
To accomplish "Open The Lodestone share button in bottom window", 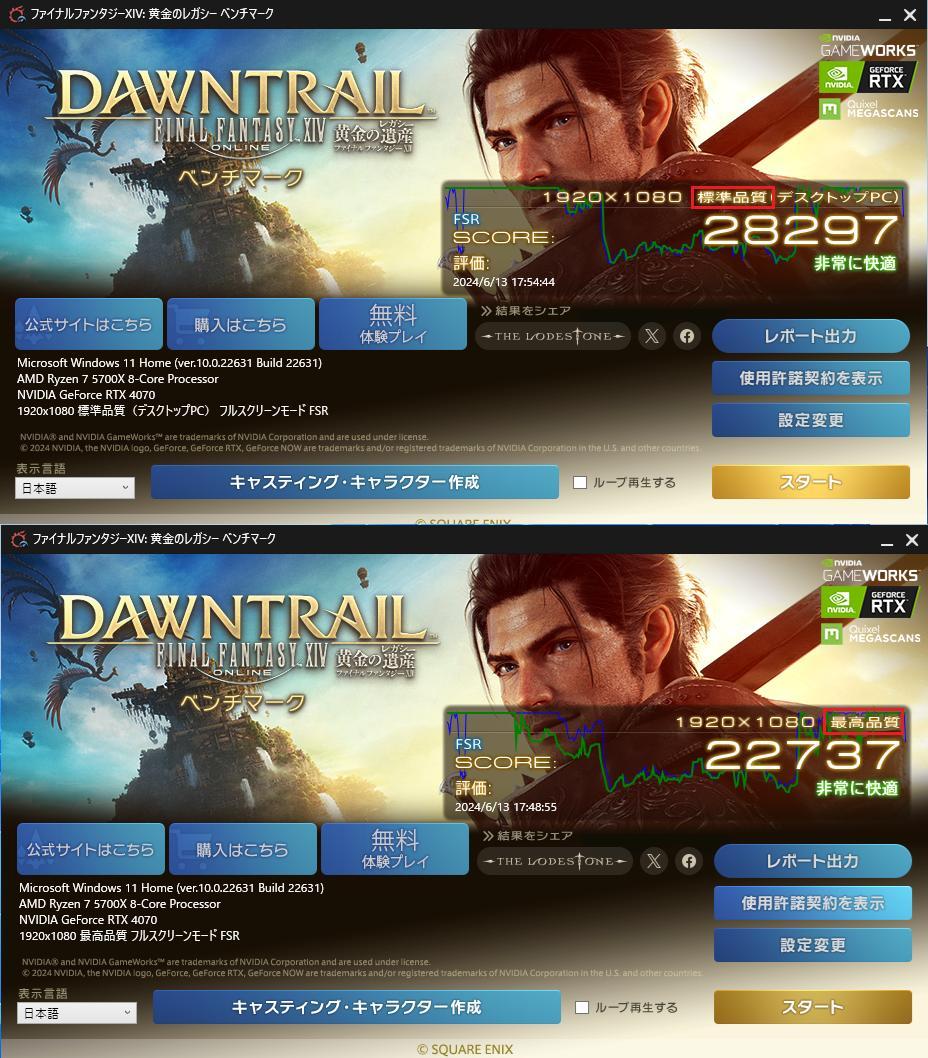I will (555, 861).
